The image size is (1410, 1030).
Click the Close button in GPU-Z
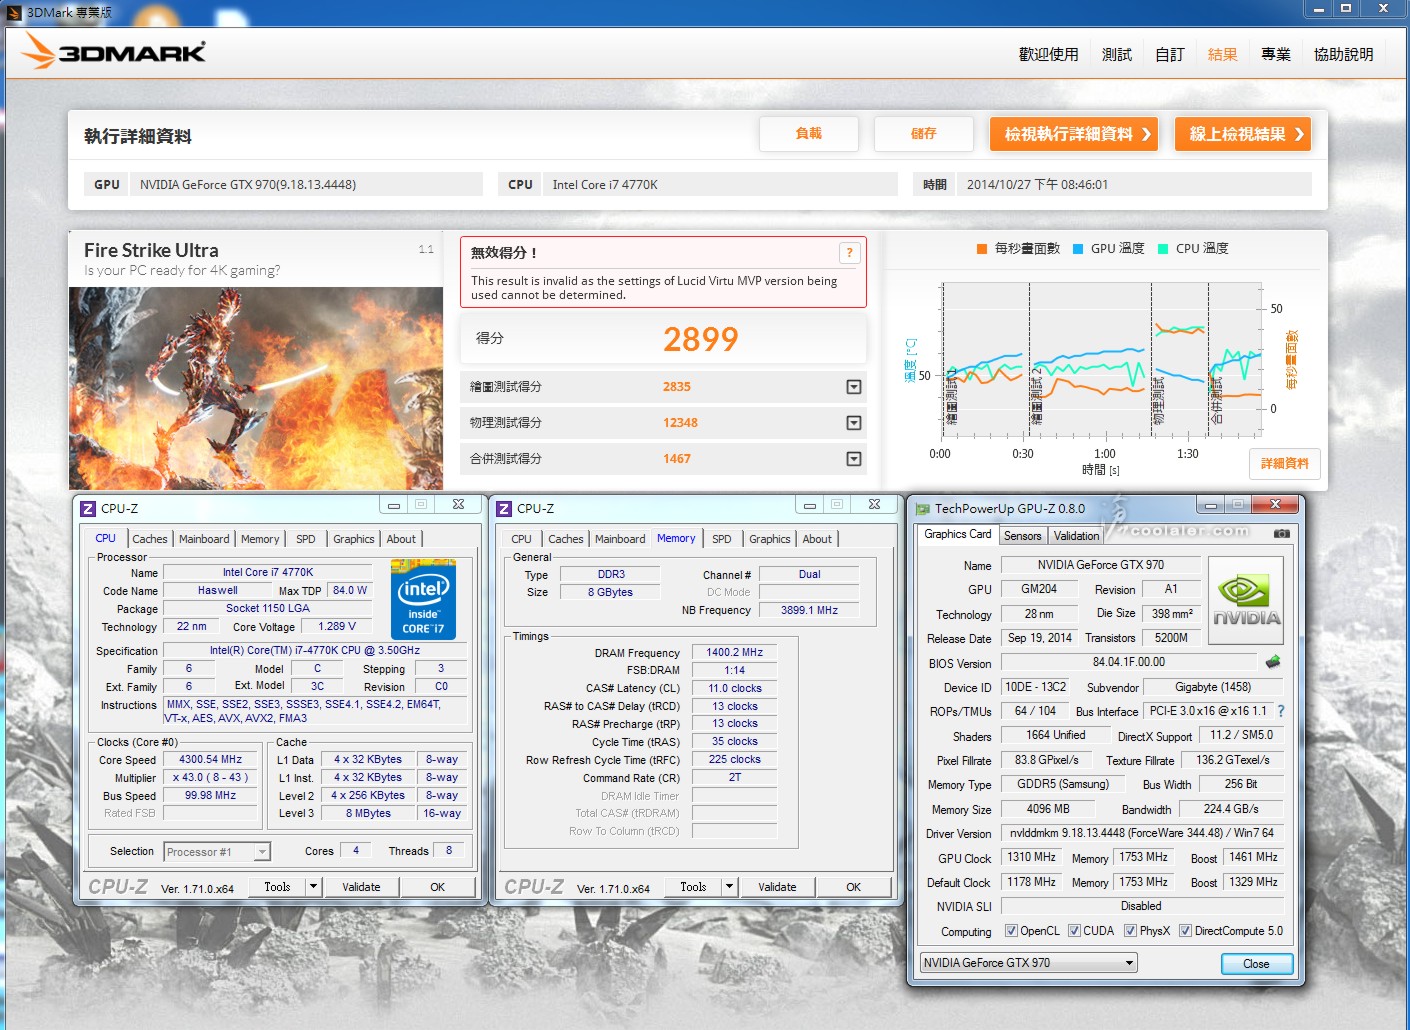click(x=1257, y=964)
